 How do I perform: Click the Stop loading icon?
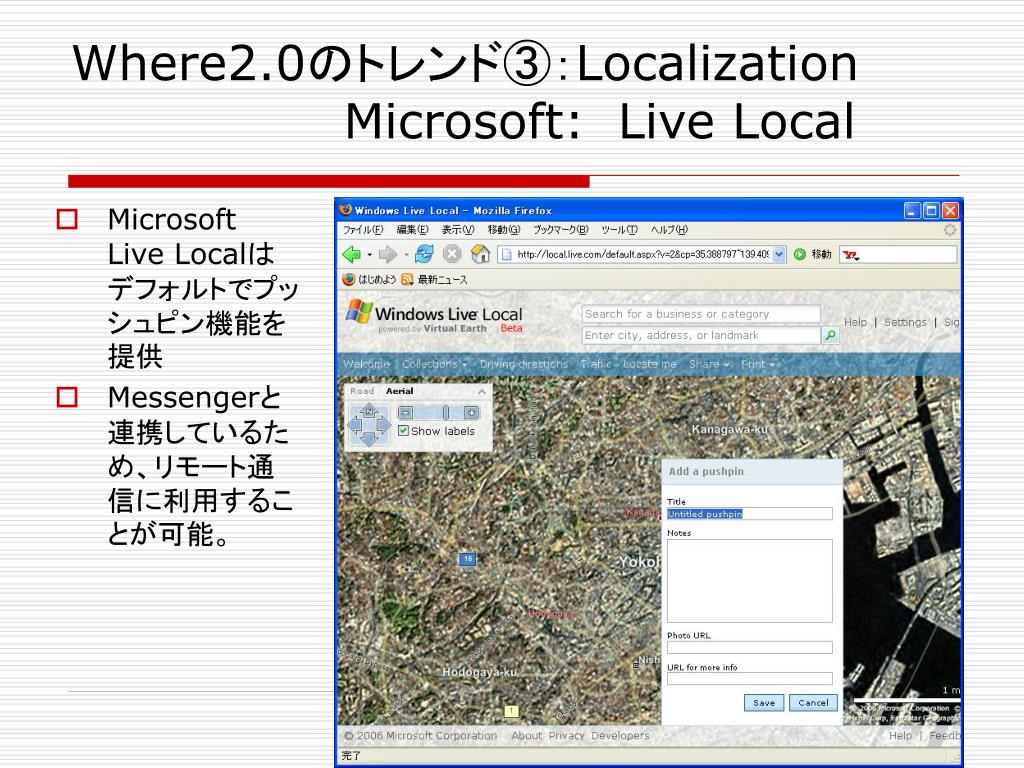(x=452, y=254)
